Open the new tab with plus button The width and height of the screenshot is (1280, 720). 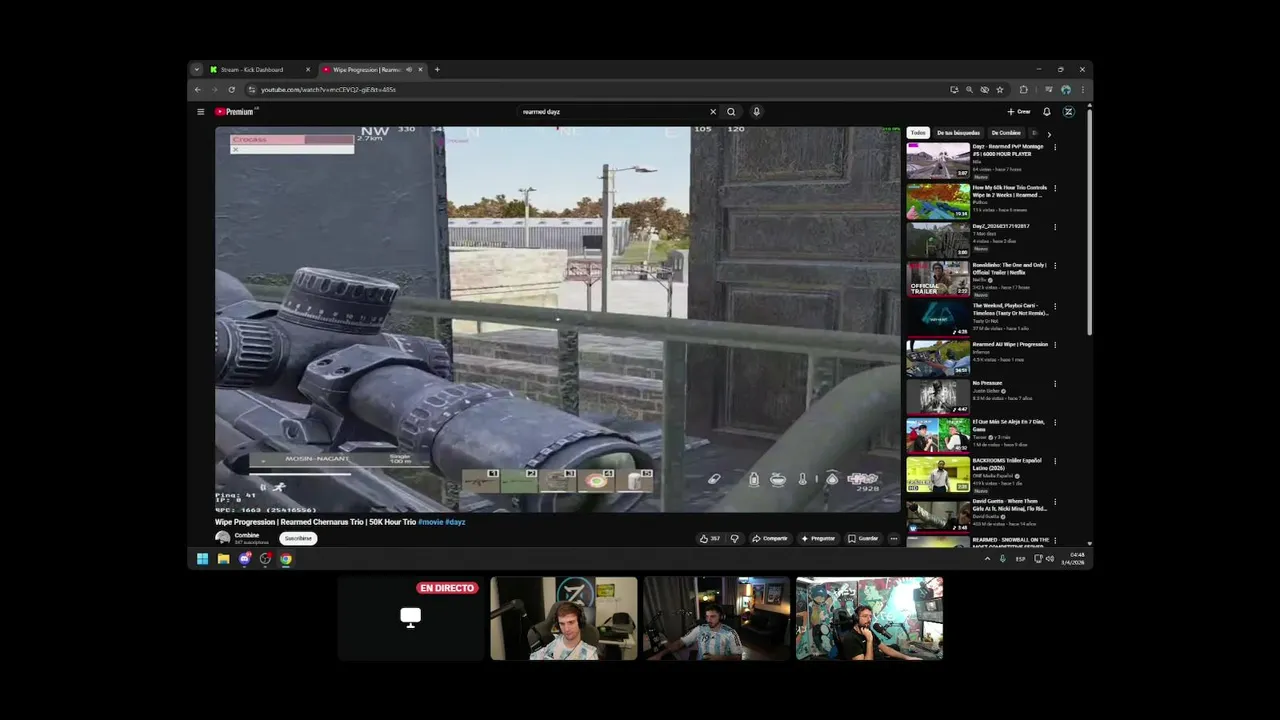click(x=437, y=70)
